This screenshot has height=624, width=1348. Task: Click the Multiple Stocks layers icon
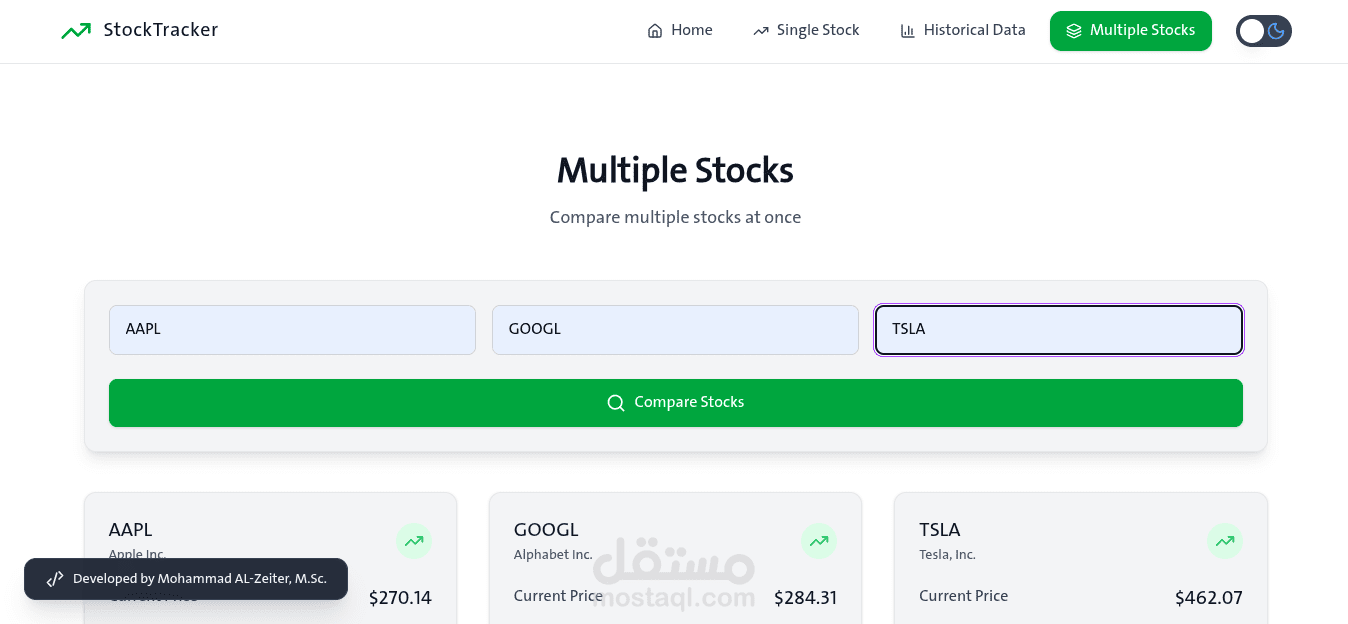[x=1074, y=31]
